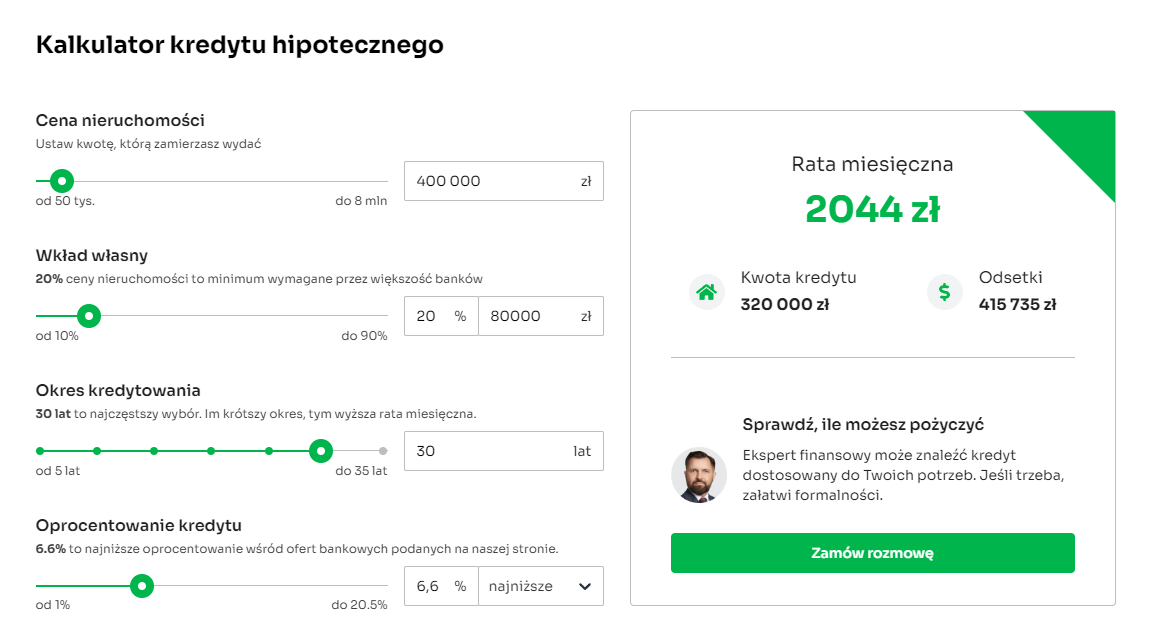Screen dimensions: 1150x637
Task: Click the green corner ribbon on the result card
Action: [x=1085, y=140]
